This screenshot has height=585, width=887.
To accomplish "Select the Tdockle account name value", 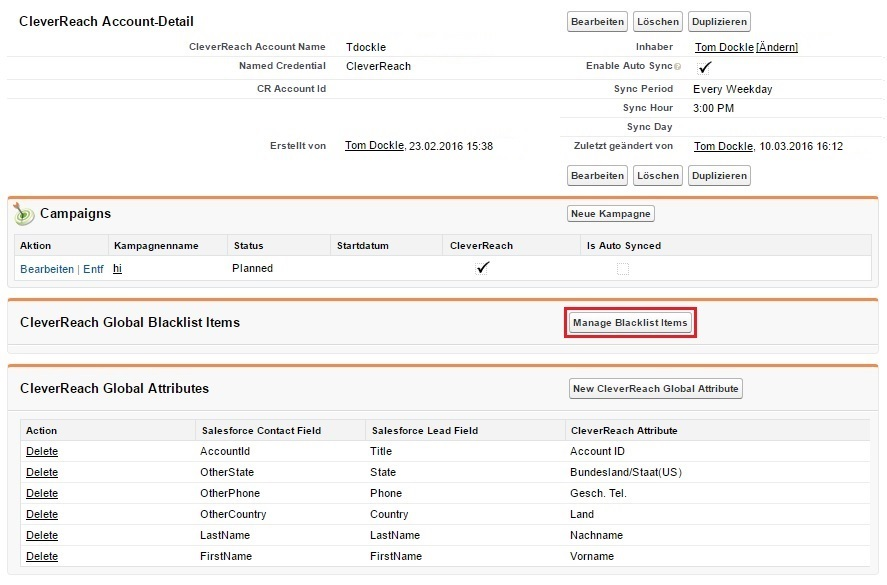I will pos(366,47).
